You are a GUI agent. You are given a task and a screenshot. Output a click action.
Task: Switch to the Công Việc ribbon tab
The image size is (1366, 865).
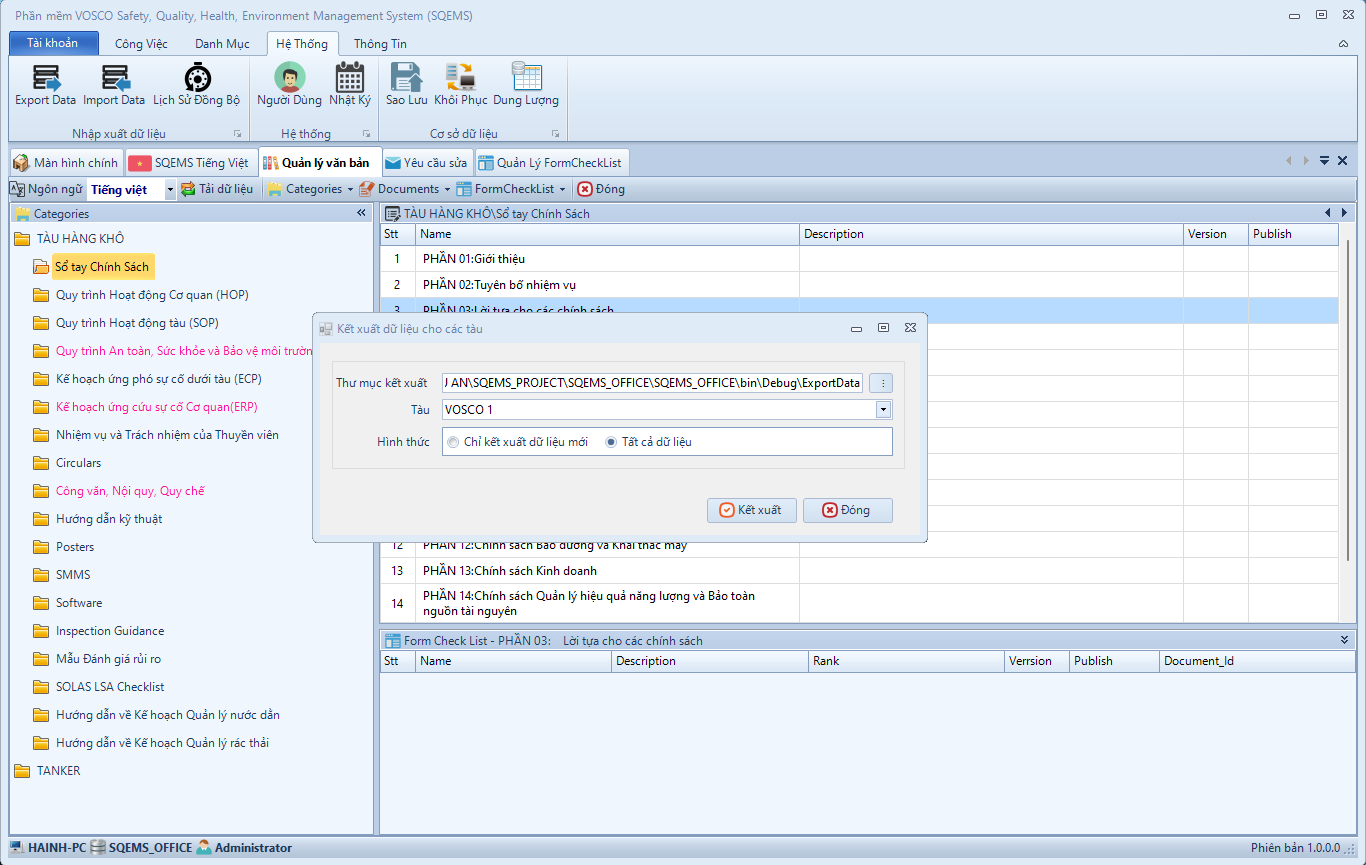(141, 44)
